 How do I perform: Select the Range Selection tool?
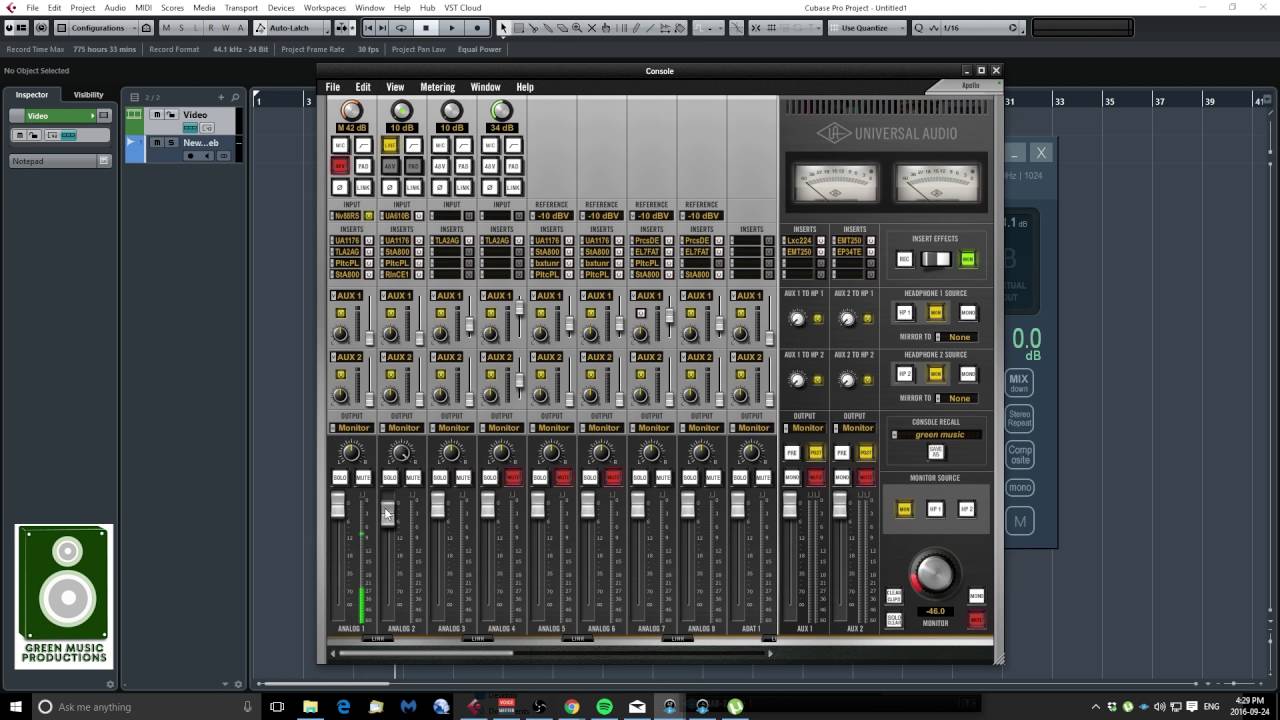518,28
